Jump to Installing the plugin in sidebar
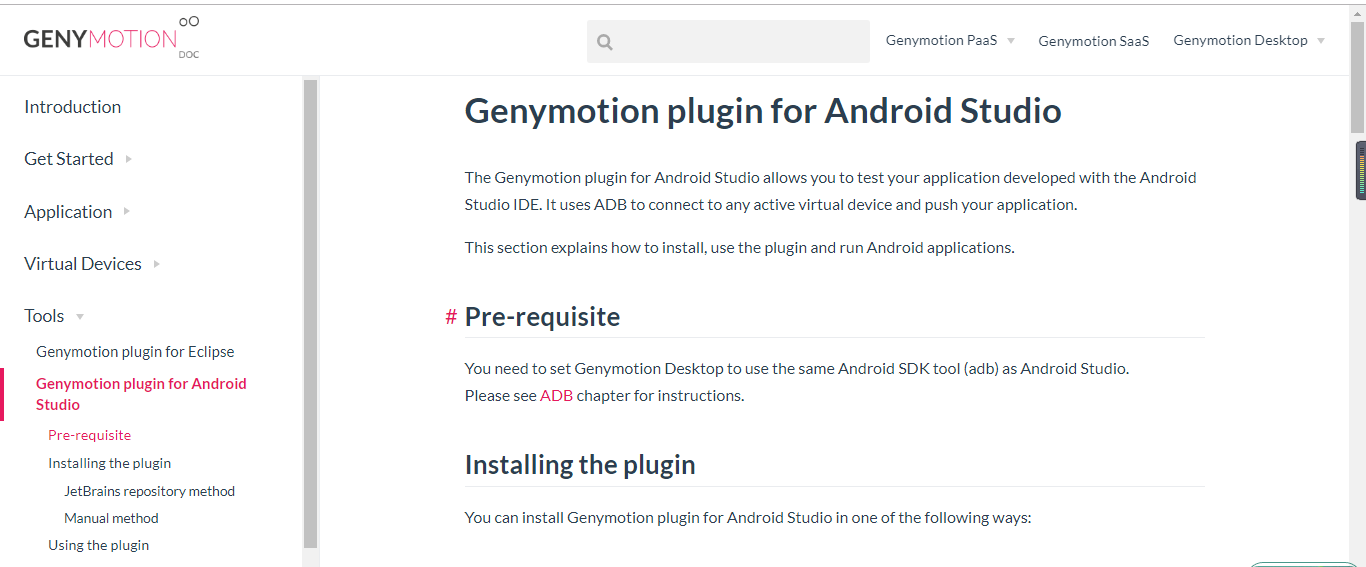Viewport: 1366px width, 567px height. [109, 463]
